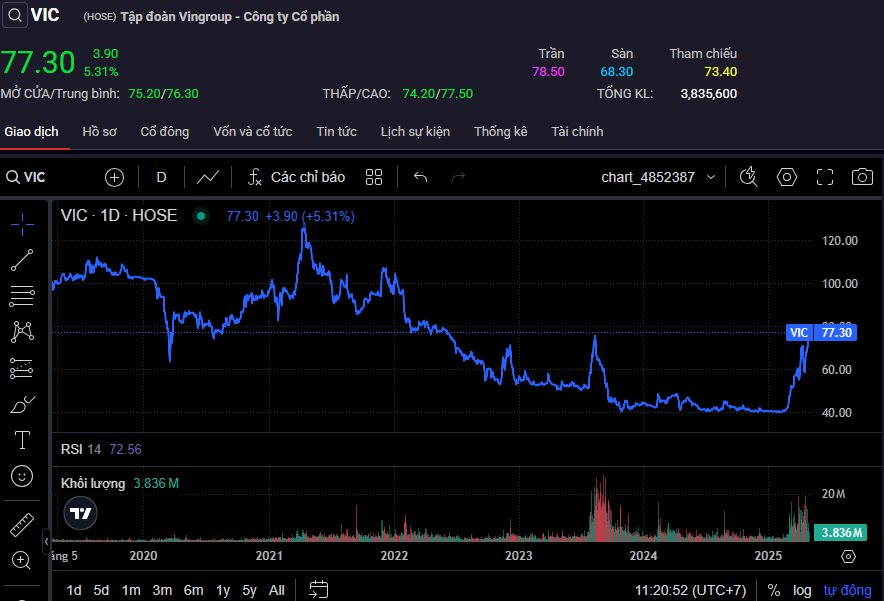Open the D timeframe interval selector

click(x=161, y=177)
